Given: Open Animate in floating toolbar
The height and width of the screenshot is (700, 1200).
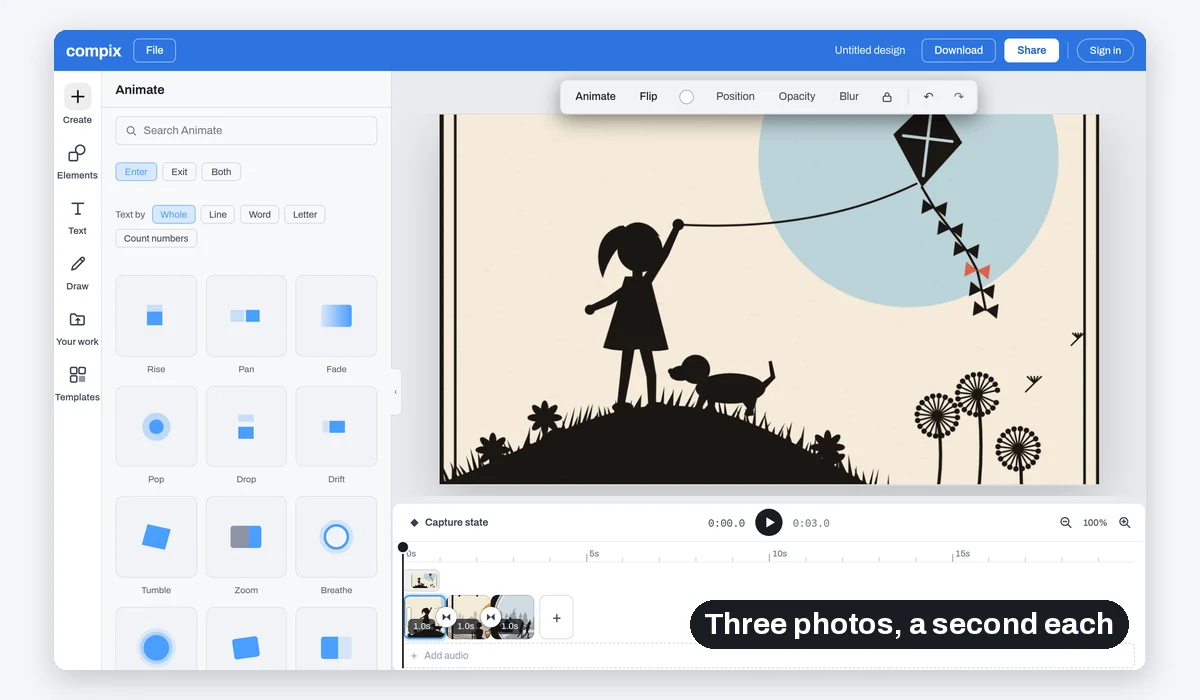Looking at the screenshot, I should (595, 97).
